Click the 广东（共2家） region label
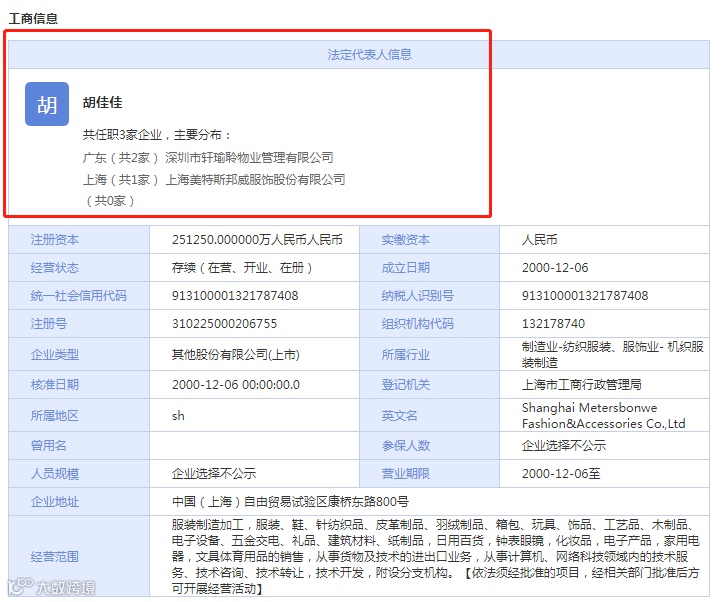 pyautogui.click(x=120, y=158)
